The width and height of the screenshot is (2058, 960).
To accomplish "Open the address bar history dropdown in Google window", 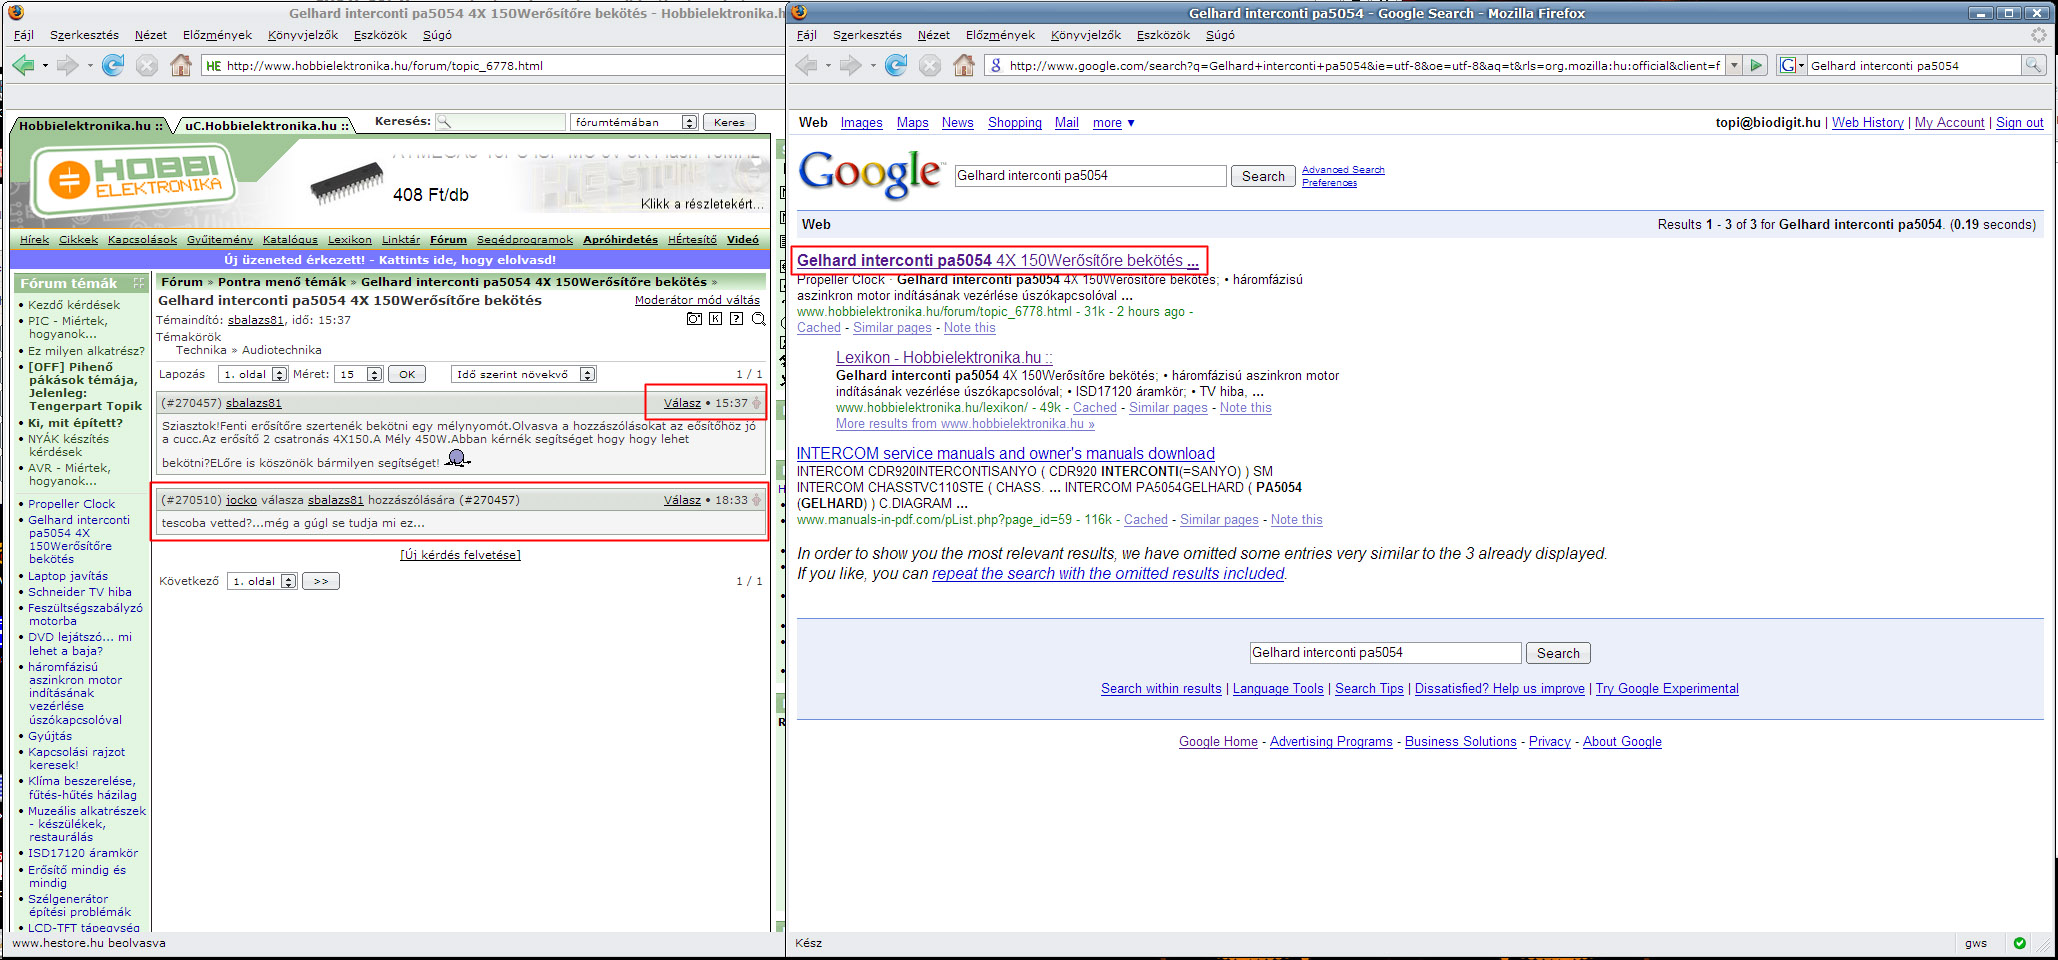I will point(1734,66).
